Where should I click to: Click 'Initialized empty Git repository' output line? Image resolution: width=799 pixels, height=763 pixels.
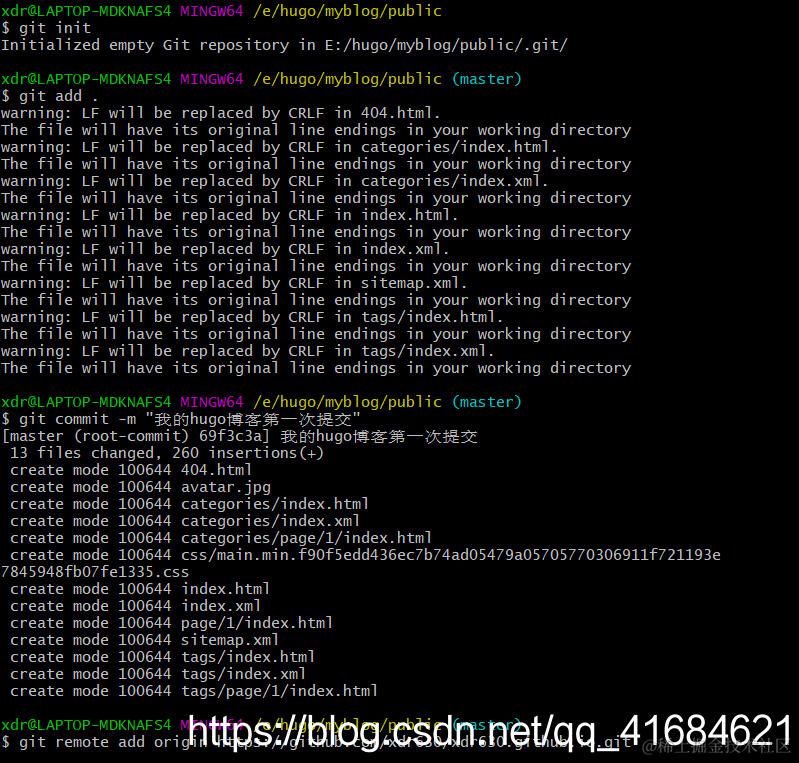tap(284, 45)
